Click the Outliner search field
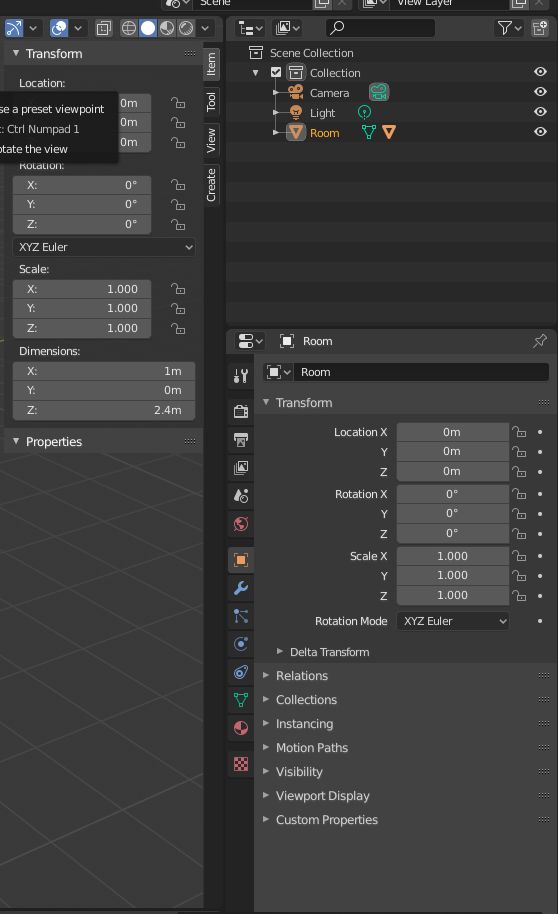This screenshot has height=914, width=558. (x=380, y=27)
